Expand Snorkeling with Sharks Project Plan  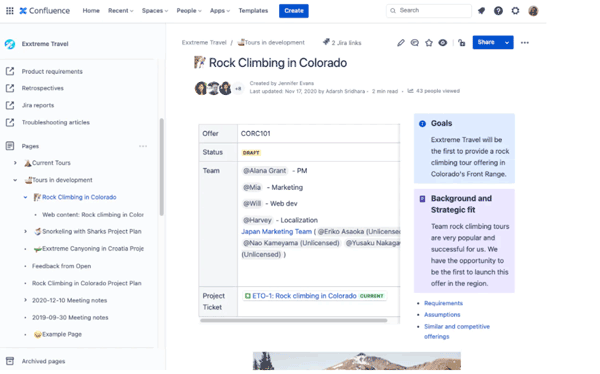(25, 231)
